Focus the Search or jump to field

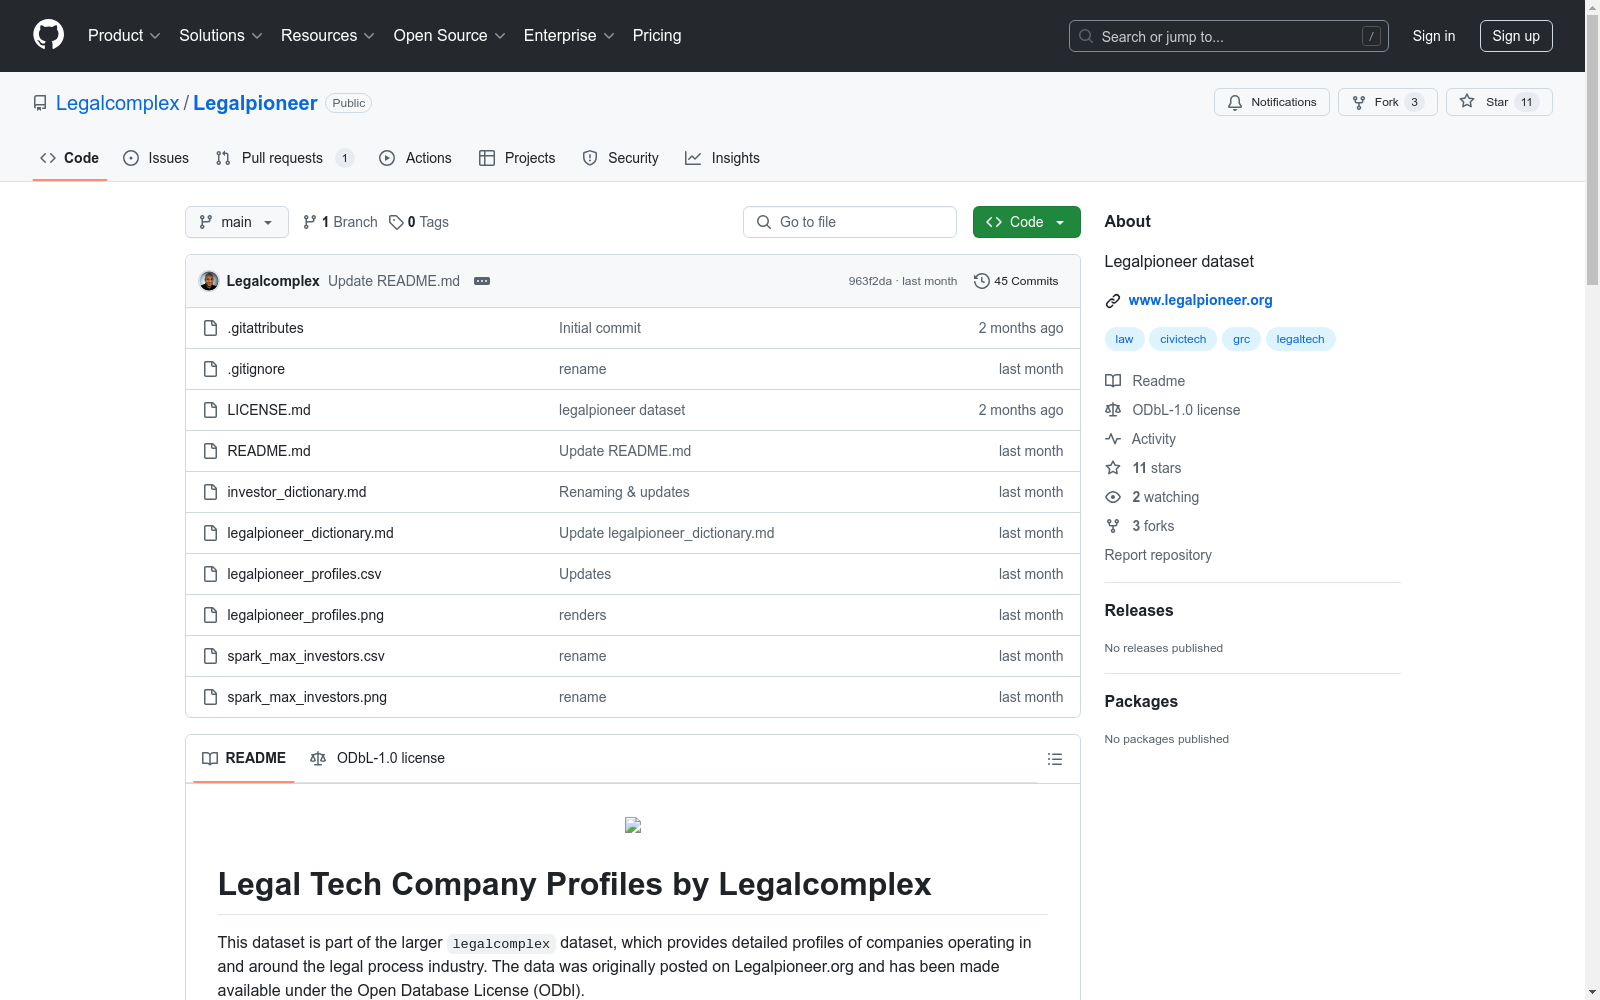(x=1229, y=36)
